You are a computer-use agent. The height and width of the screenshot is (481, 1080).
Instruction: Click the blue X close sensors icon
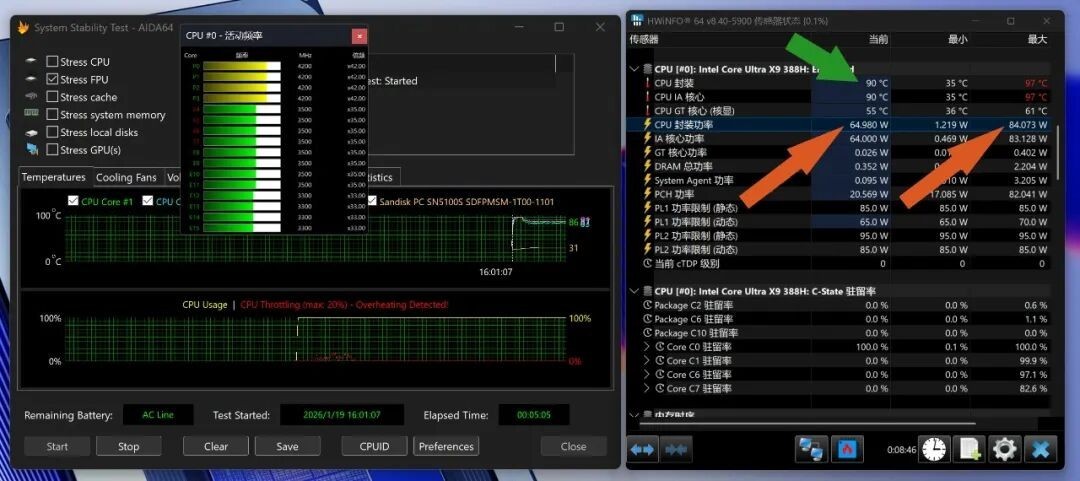pos(1040,449)
